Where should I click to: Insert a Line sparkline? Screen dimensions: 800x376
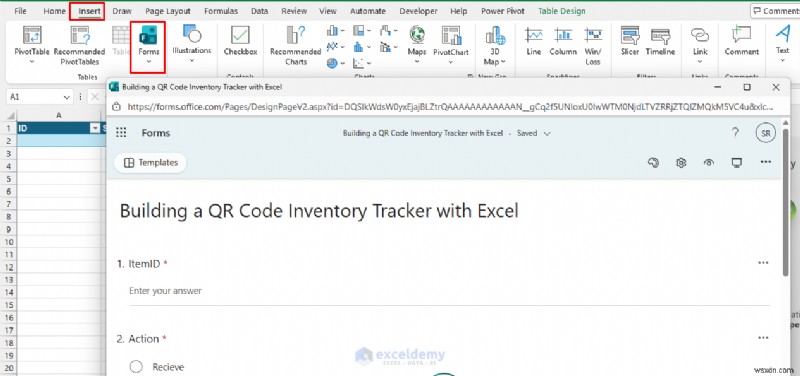(534, 41)
